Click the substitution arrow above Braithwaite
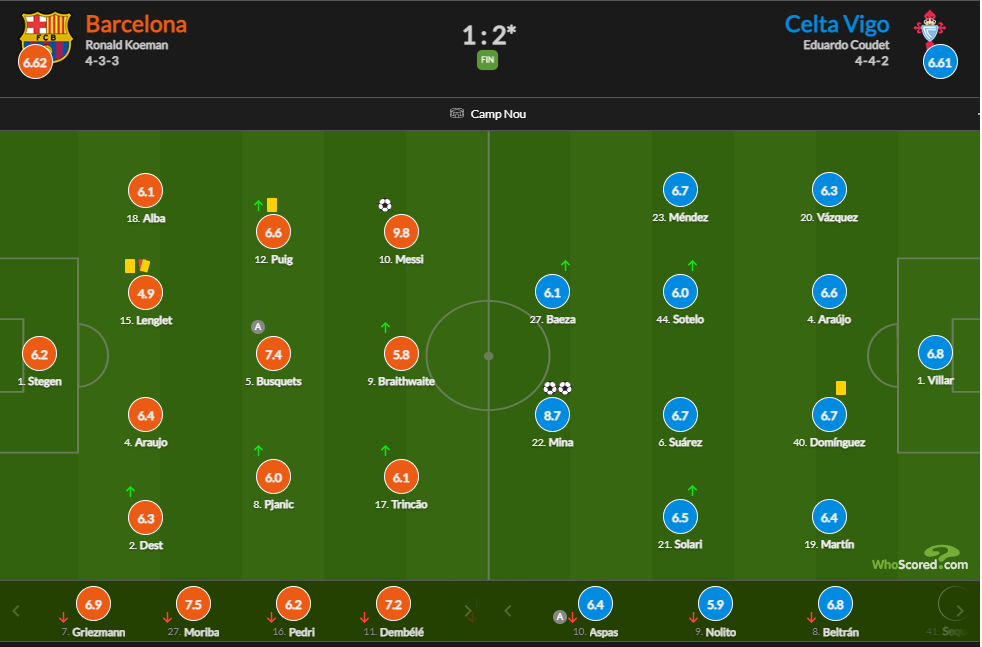The width and height of the screenshot is (982, 647). click(x=385, y=327)
